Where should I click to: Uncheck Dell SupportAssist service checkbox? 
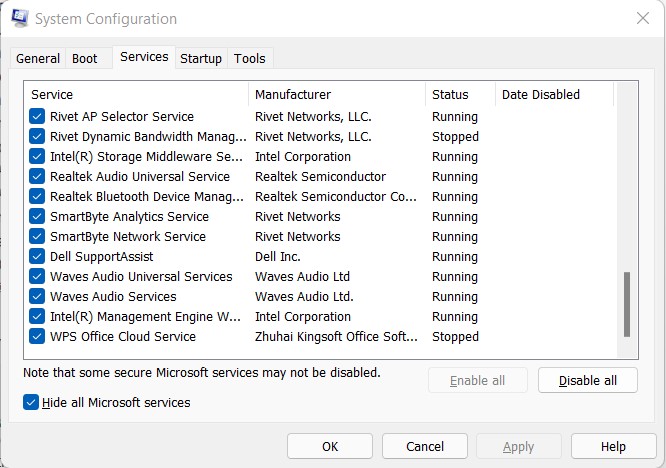[x=37, y=257]
